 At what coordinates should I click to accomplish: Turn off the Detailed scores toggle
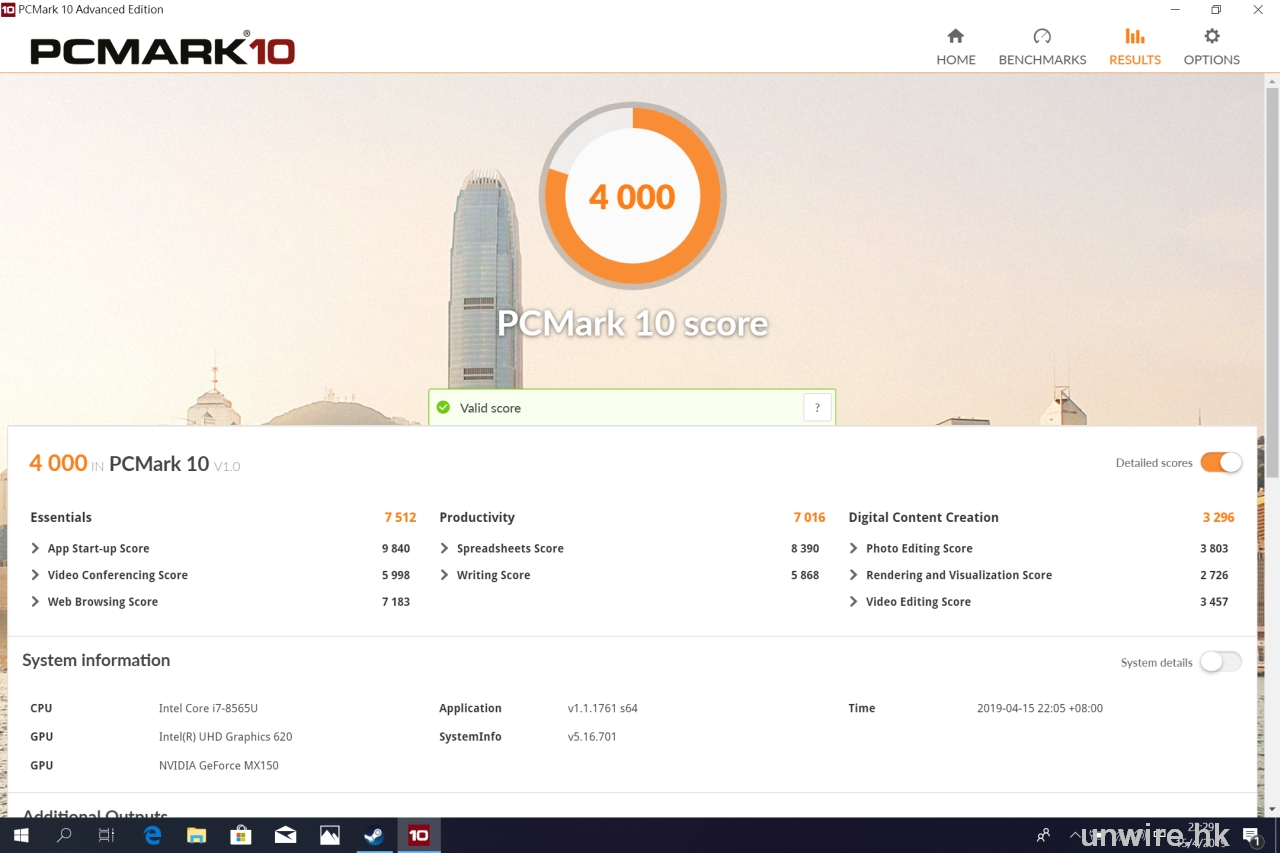pyautogui.click(x=1221, y=462)
